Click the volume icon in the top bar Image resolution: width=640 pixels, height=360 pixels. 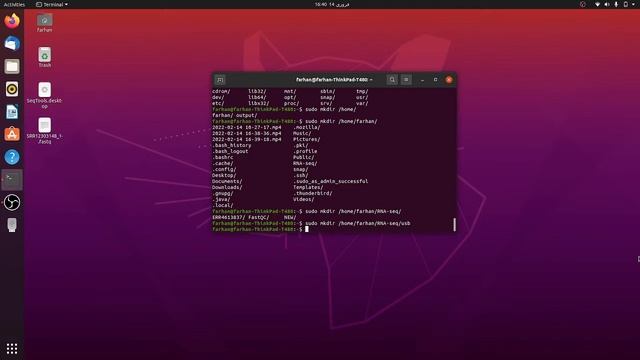[x=607, y=4]
